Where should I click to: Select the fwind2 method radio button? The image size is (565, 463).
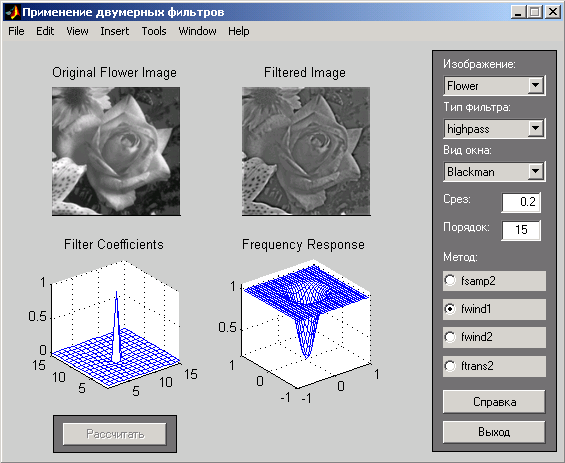(x=494, y=337)
